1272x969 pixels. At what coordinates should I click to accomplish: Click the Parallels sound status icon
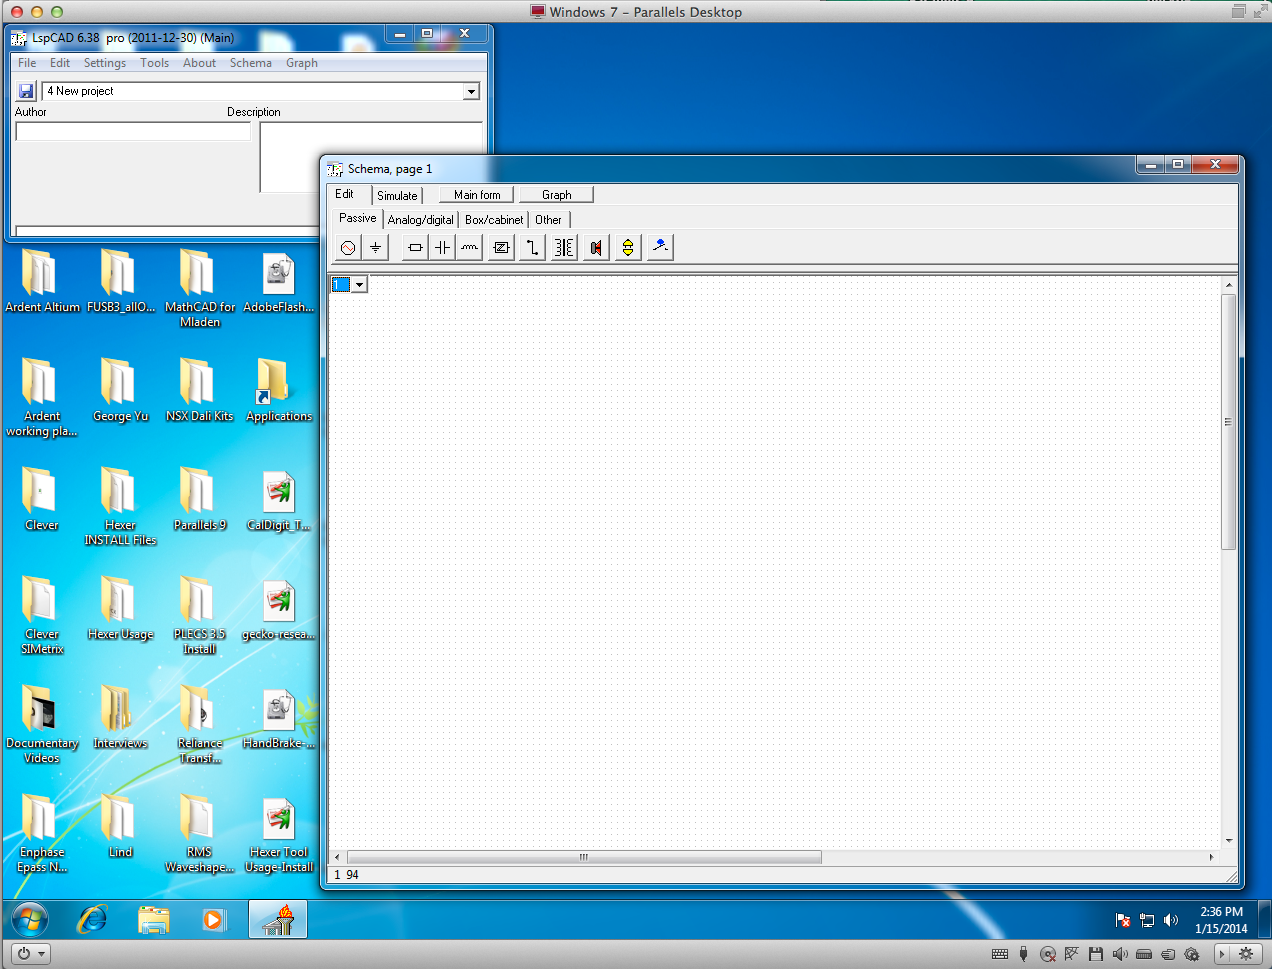point(1120,954)
